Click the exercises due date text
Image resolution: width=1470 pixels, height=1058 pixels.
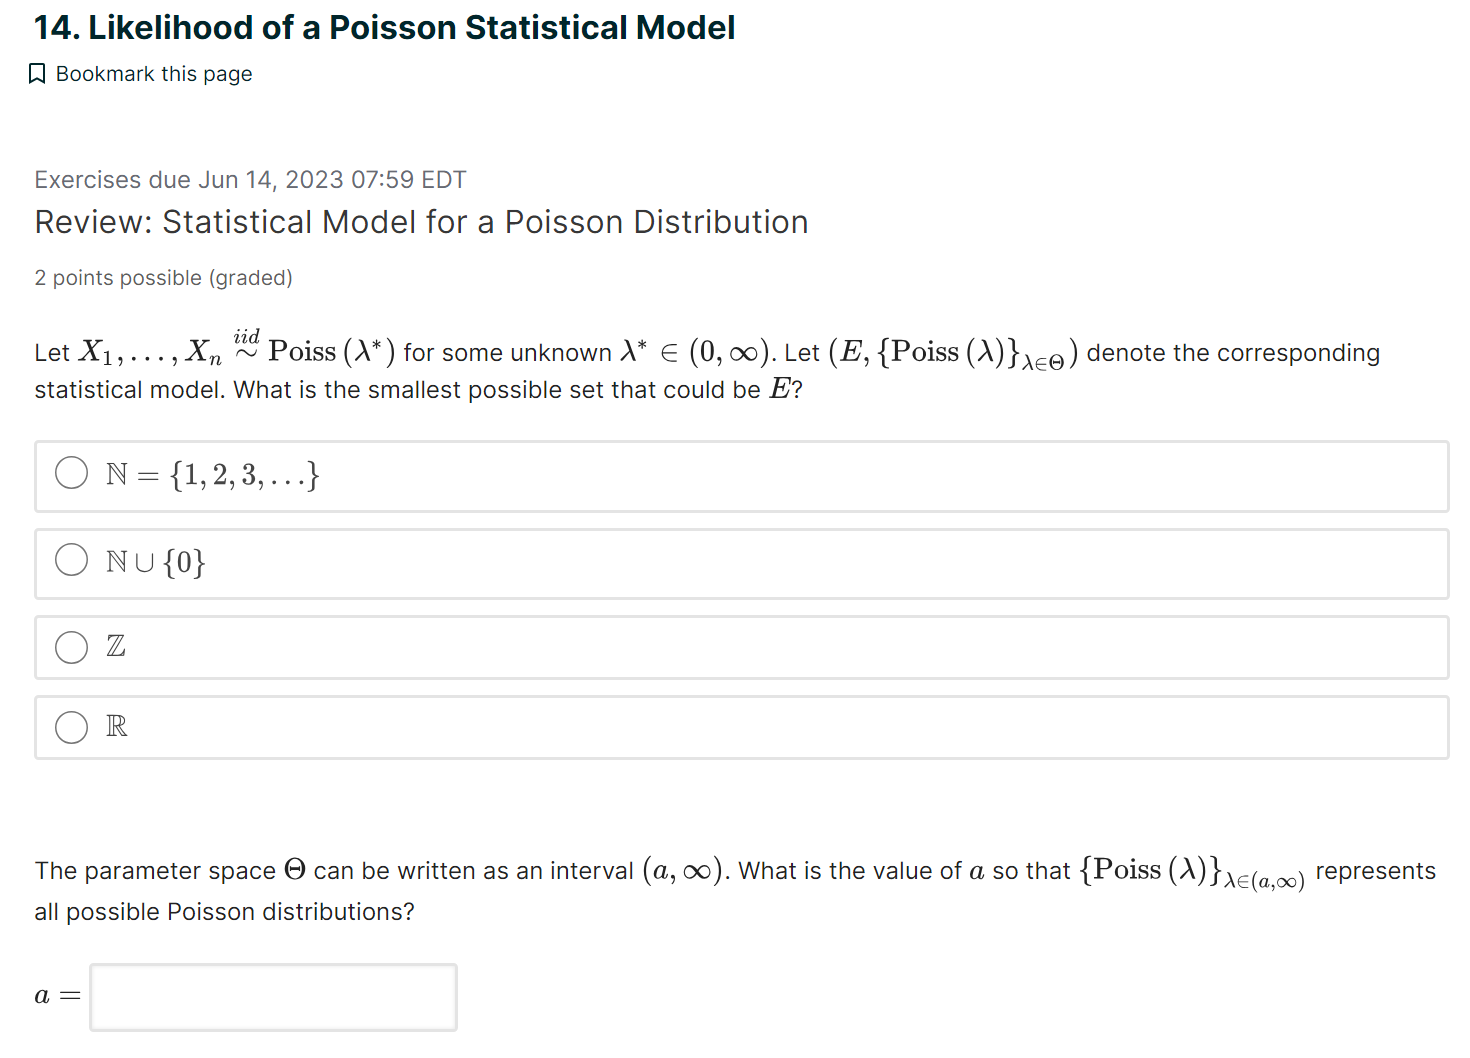[x=249, y=180]
